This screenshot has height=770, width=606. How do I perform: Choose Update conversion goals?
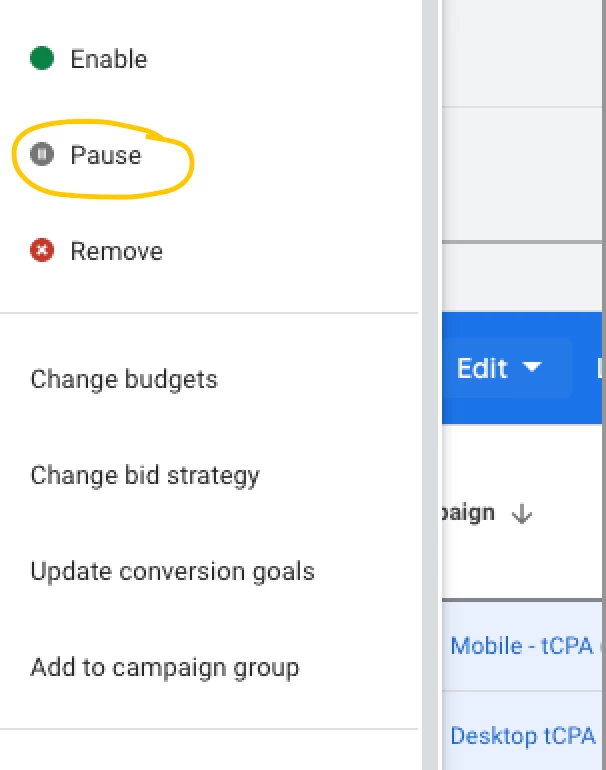[x=172, y=571]
